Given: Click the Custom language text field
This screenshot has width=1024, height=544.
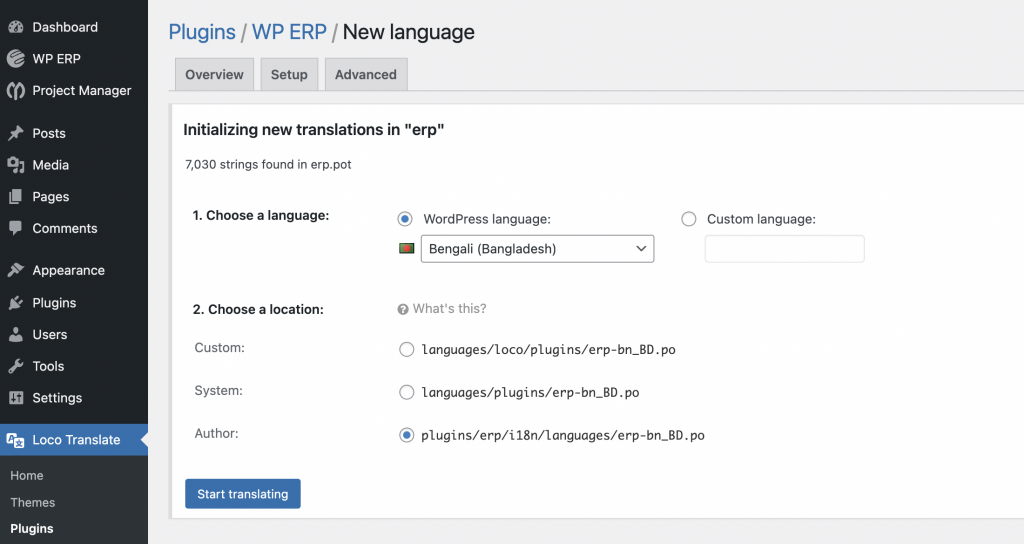Looking at the screenshot, I should coord(784,249).
